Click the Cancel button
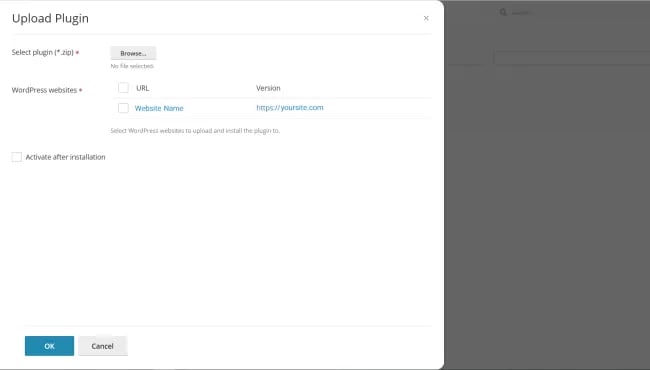This screenshot has width=650, height=370. point(102,346)
